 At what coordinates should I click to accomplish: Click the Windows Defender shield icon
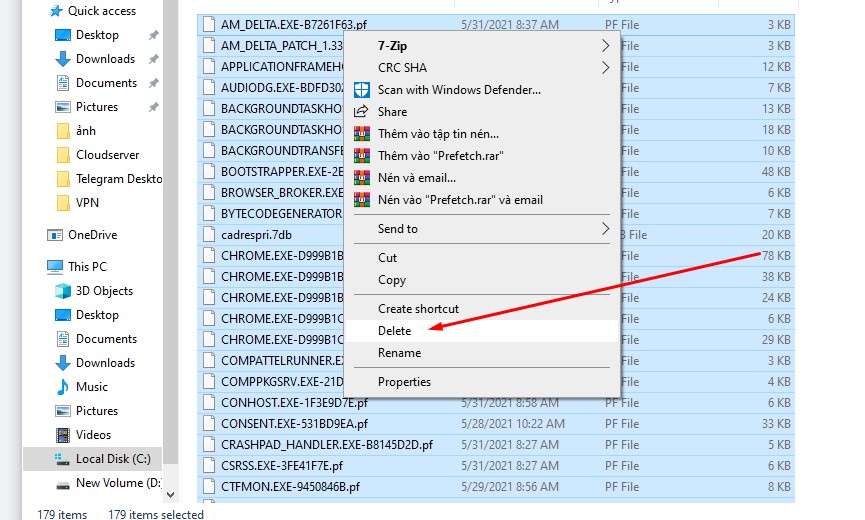click(x=361, y=90)
